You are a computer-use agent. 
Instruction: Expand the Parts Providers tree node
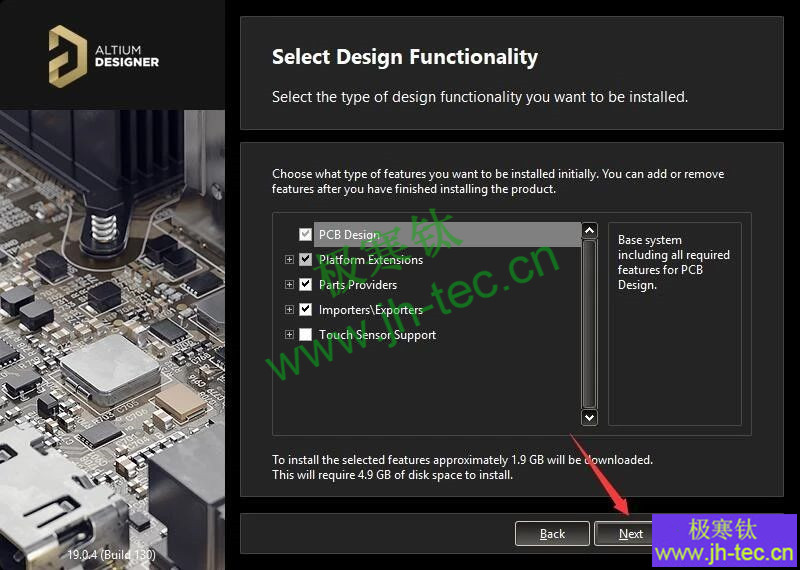tap(289, 284)
